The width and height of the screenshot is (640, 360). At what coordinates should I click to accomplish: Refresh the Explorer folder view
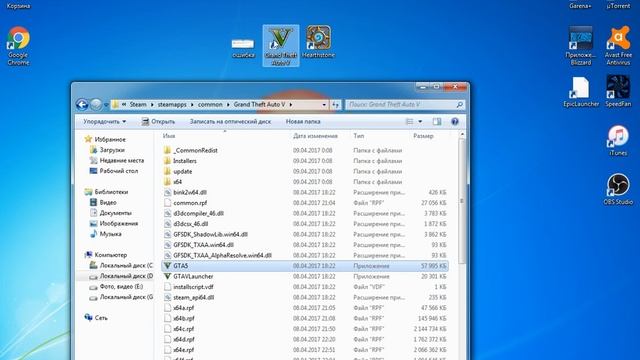coord(336,104)
